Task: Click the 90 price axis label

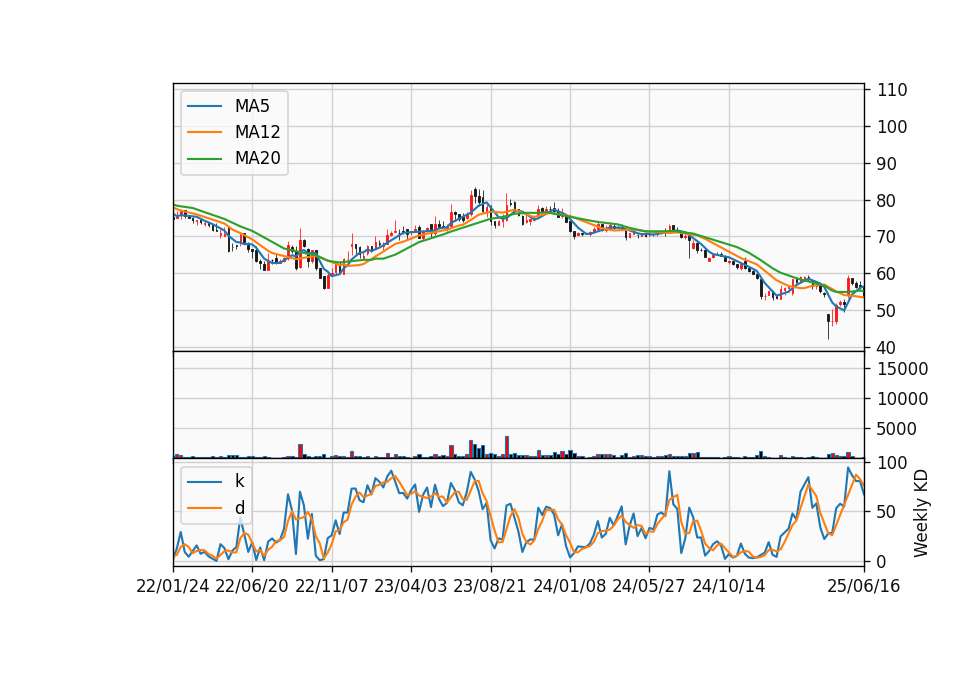Action: pos(887,164)
